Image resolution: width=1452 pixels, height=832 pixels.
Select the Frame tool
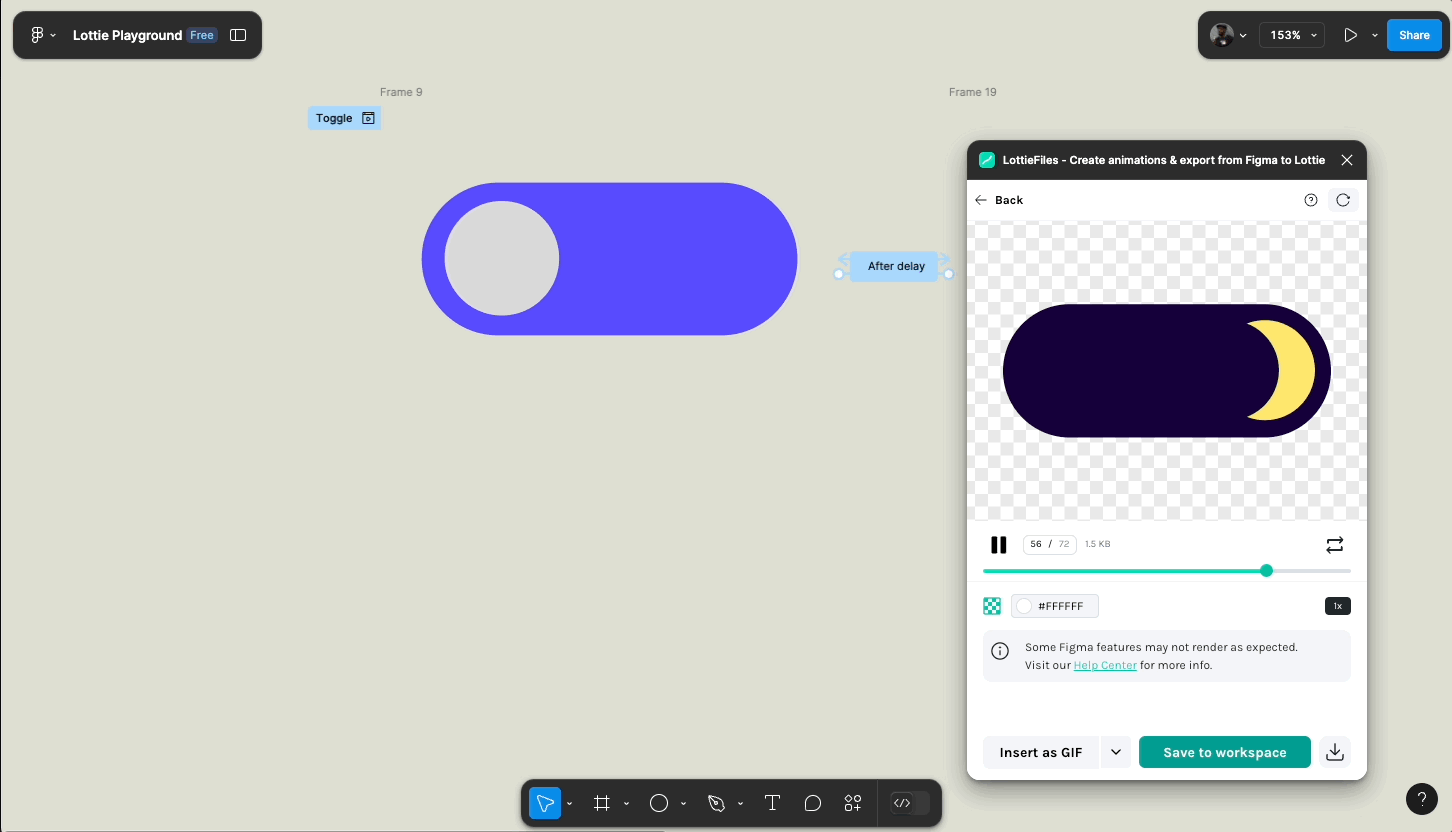pos(601,803)
